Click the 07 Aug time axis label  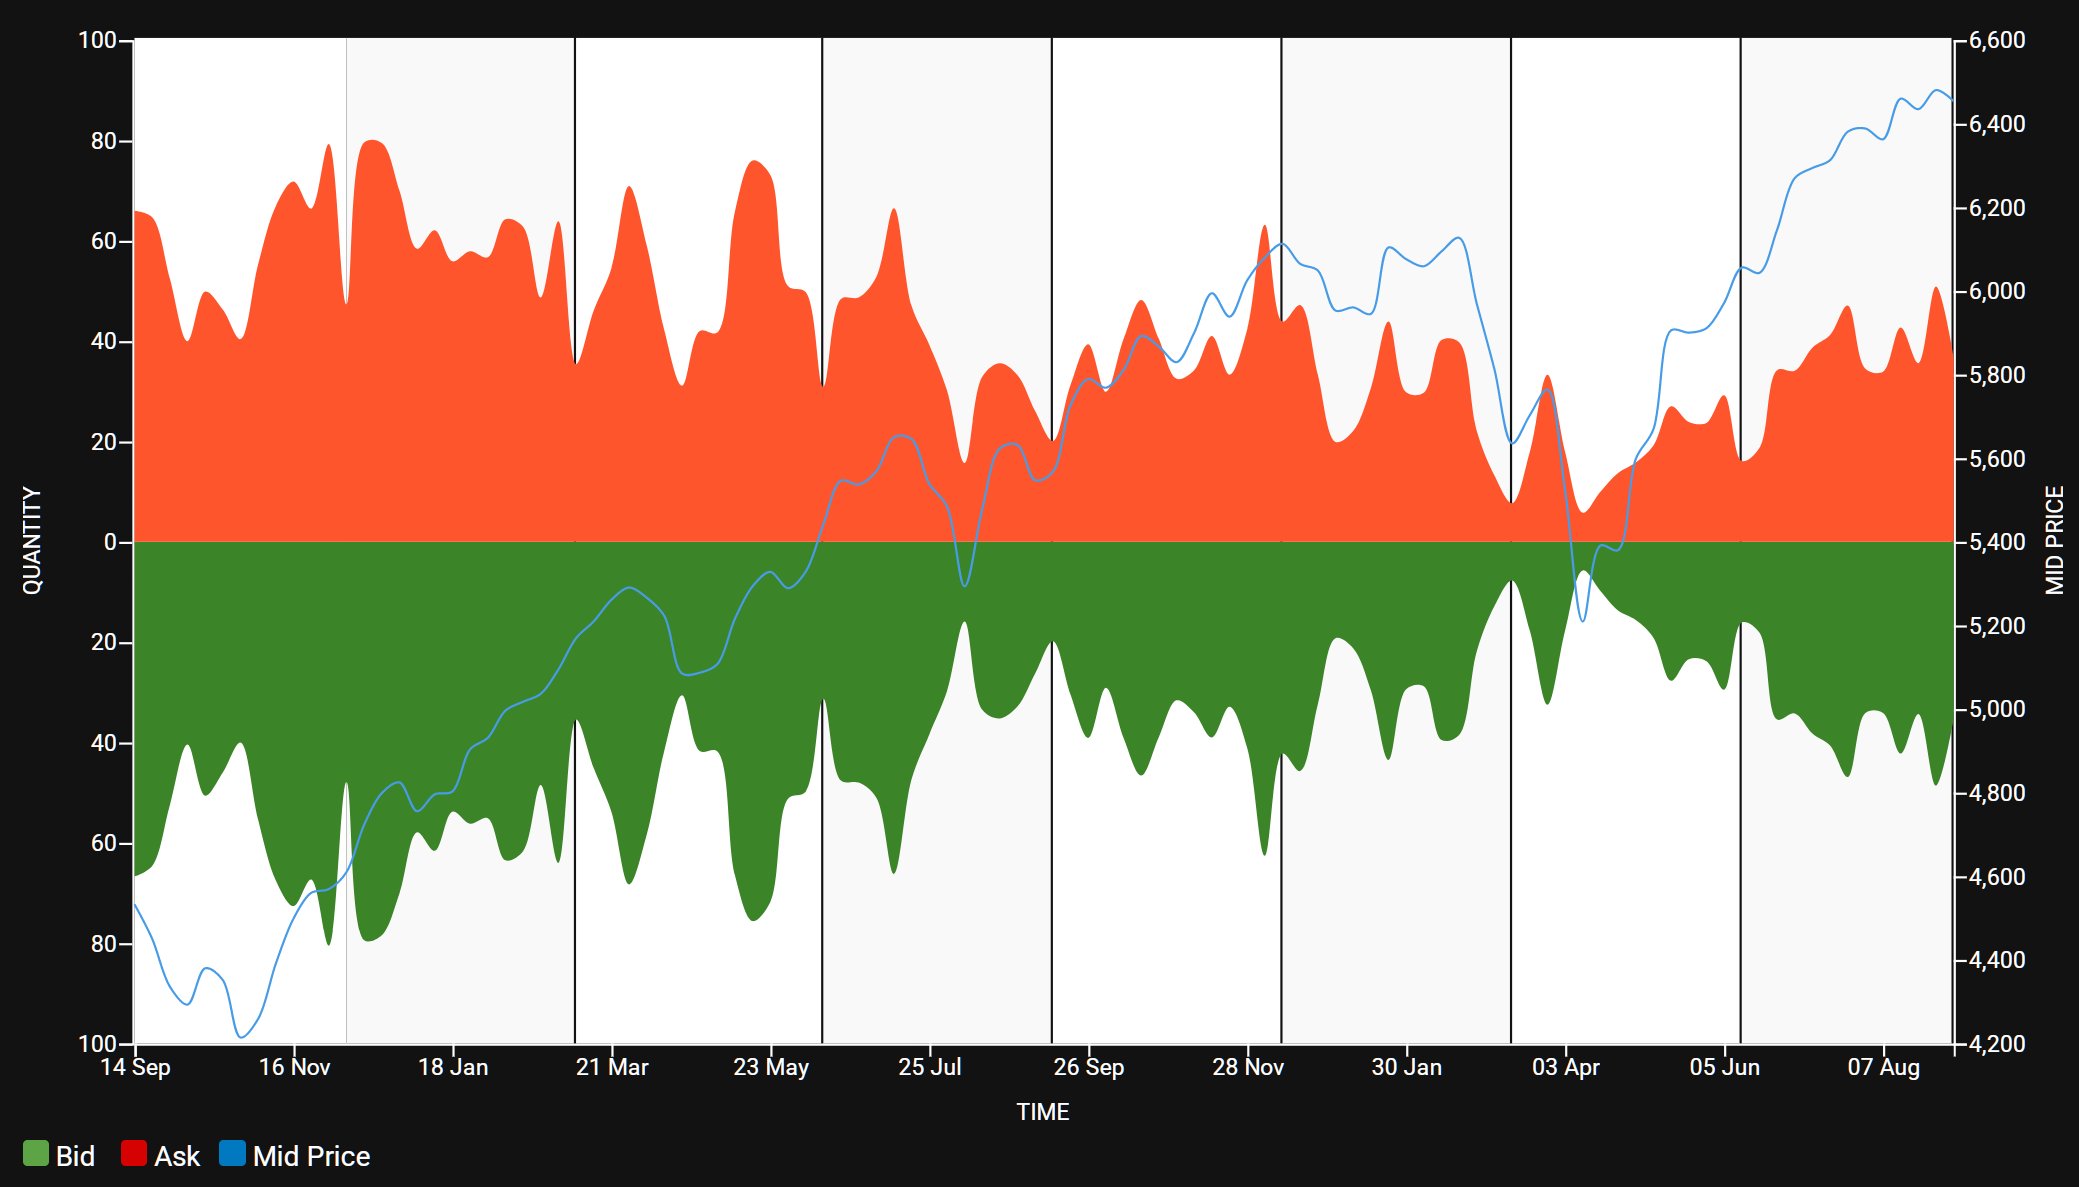point(1883,1067)
